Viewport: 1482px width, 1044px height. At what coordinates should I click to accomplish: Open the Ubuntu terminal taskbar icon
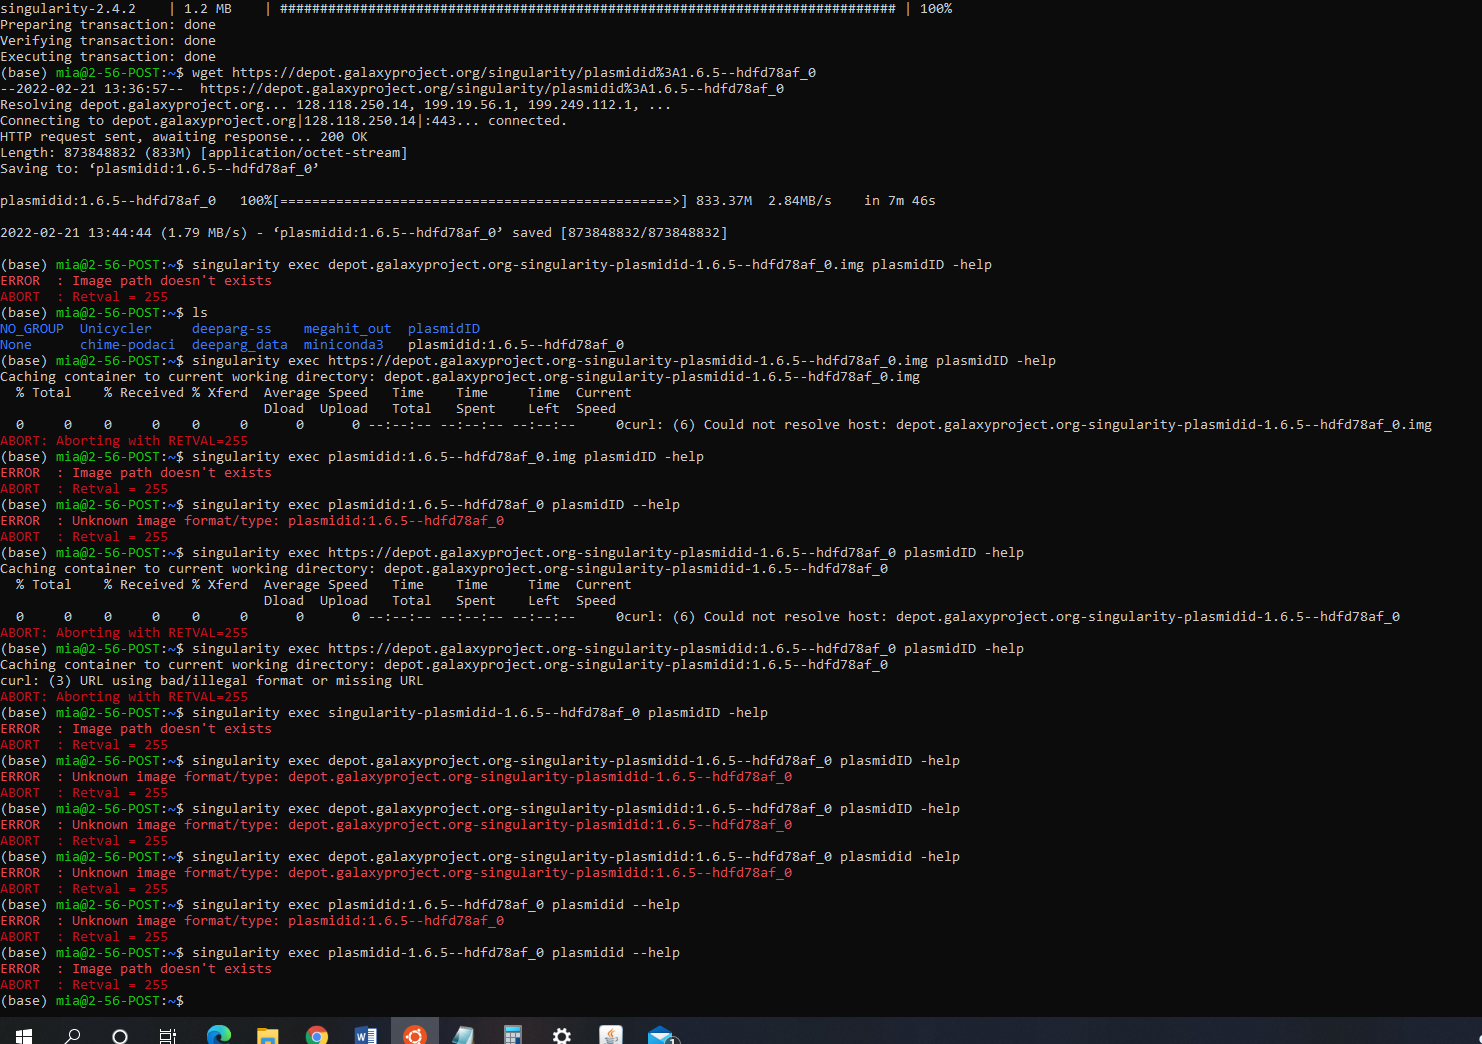414,1035
